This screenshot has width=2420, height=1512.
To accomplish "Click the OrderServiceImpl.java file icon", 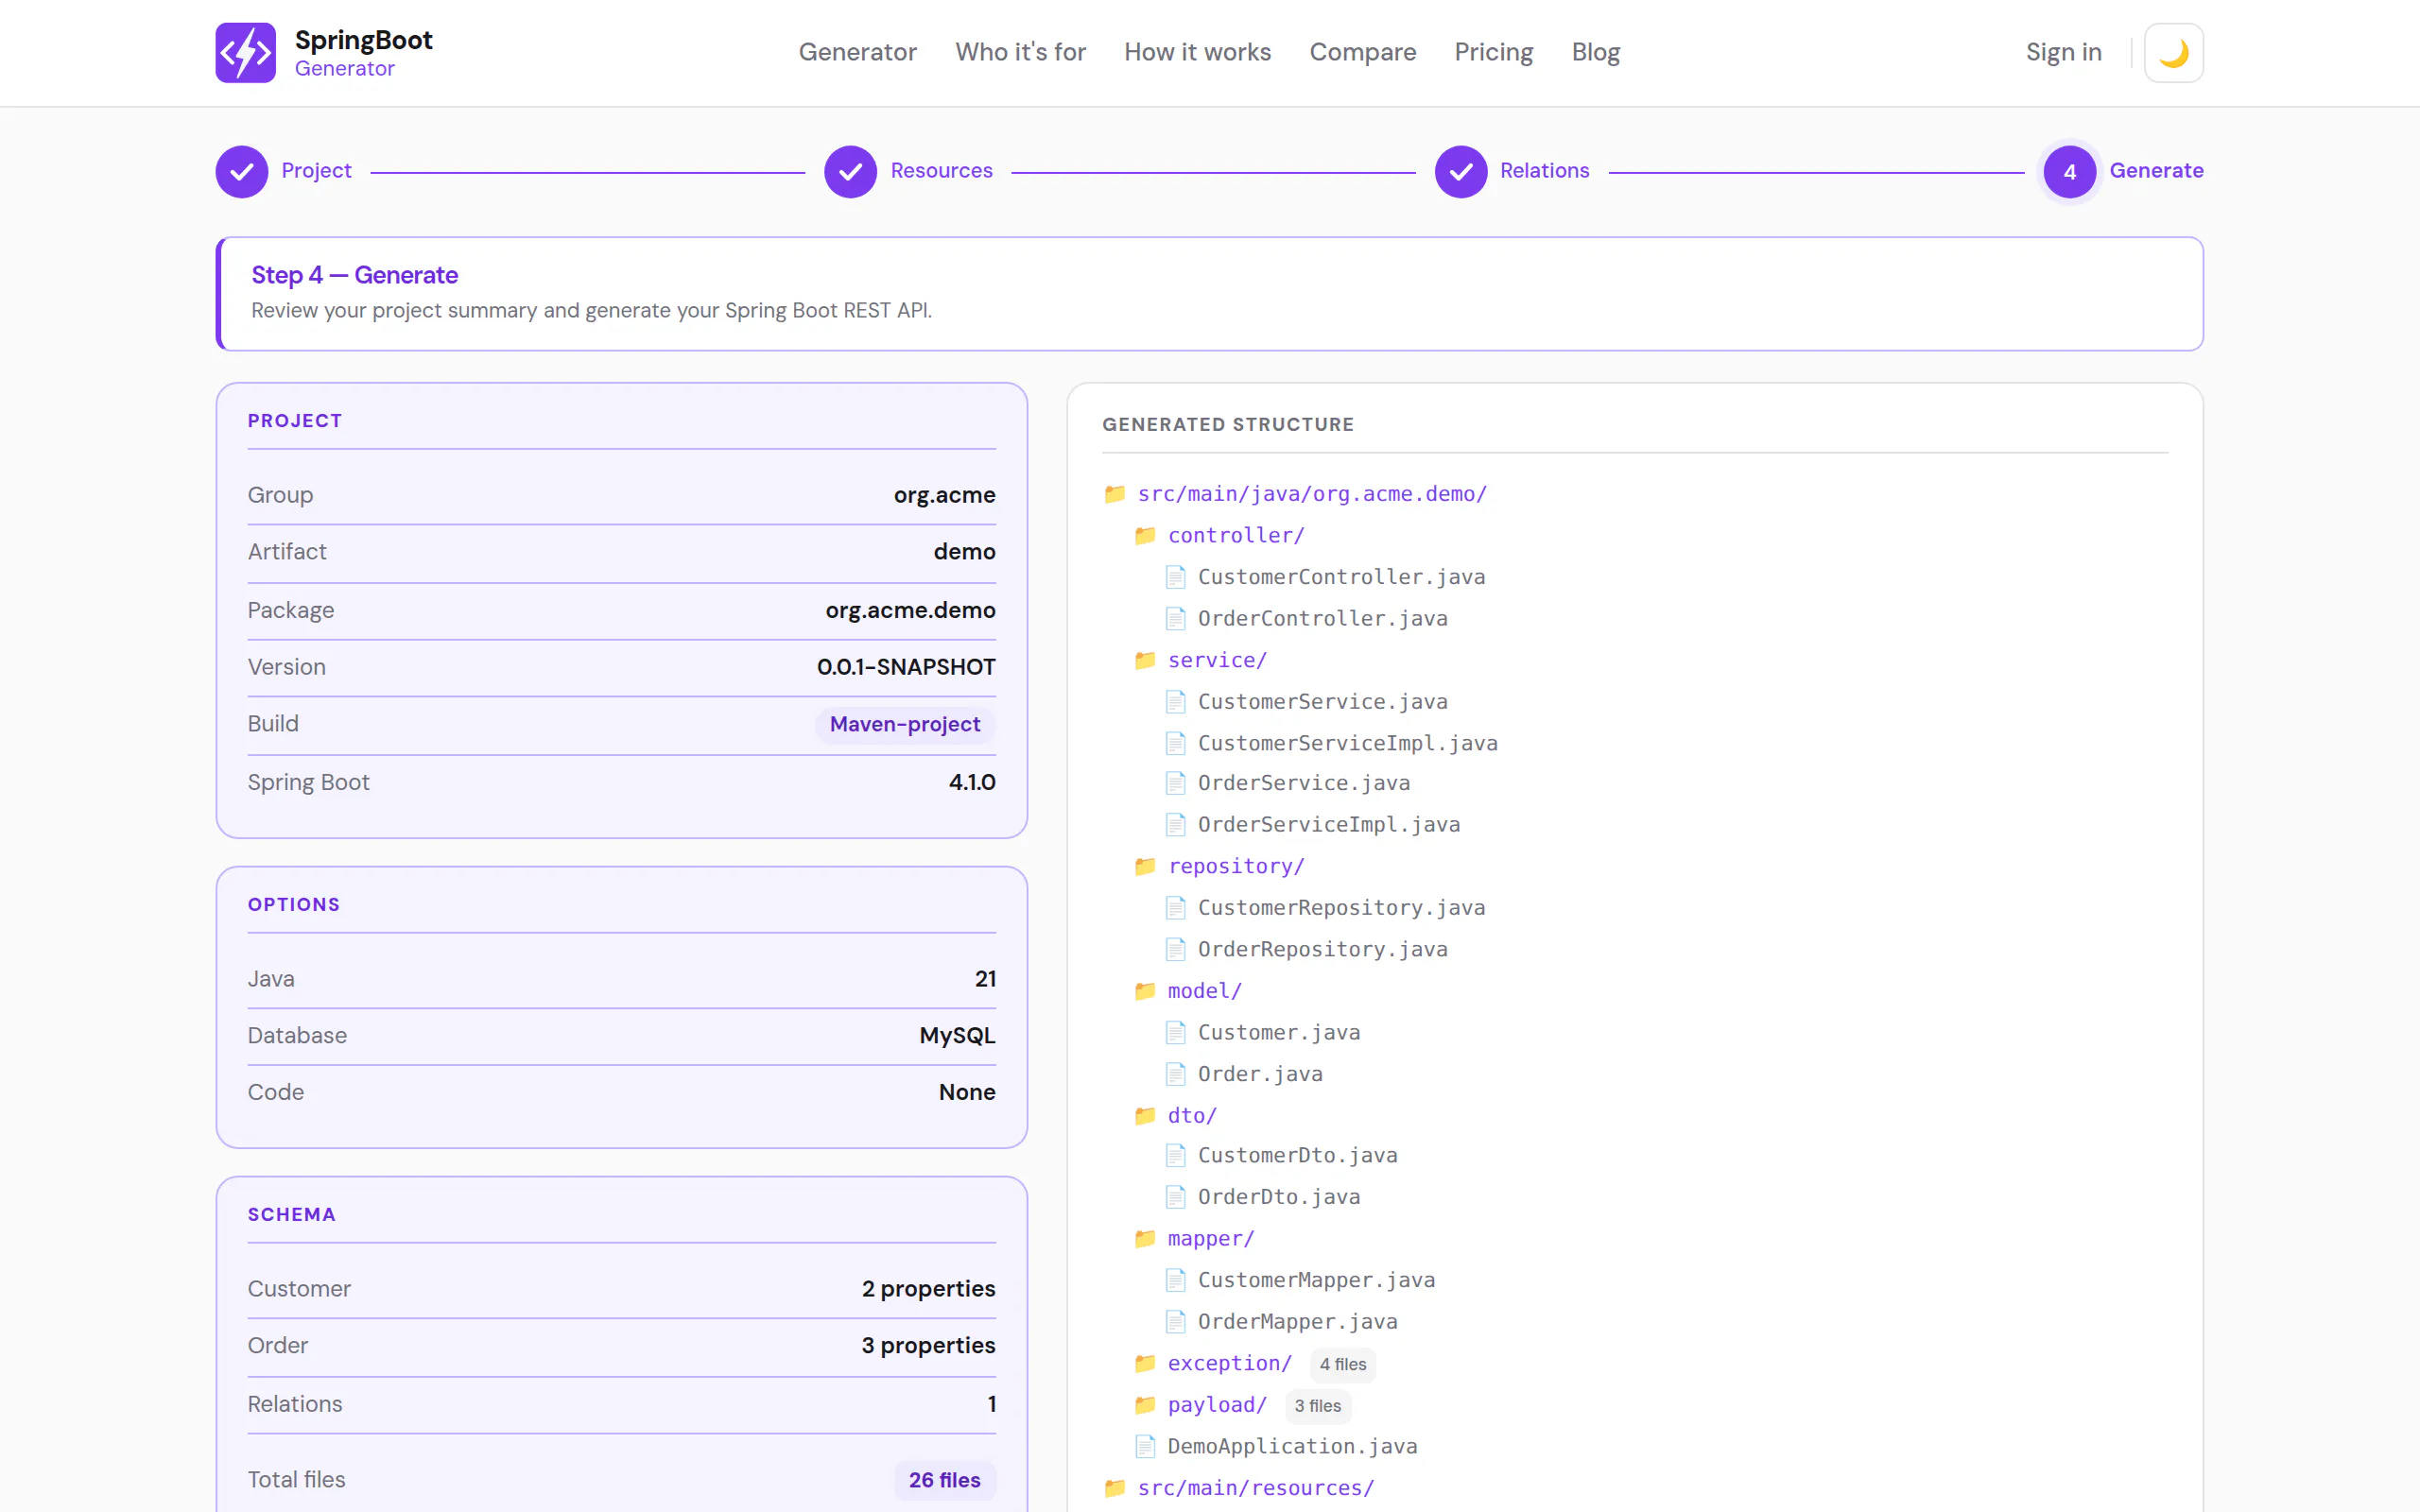I will (x=1175, y=825).
